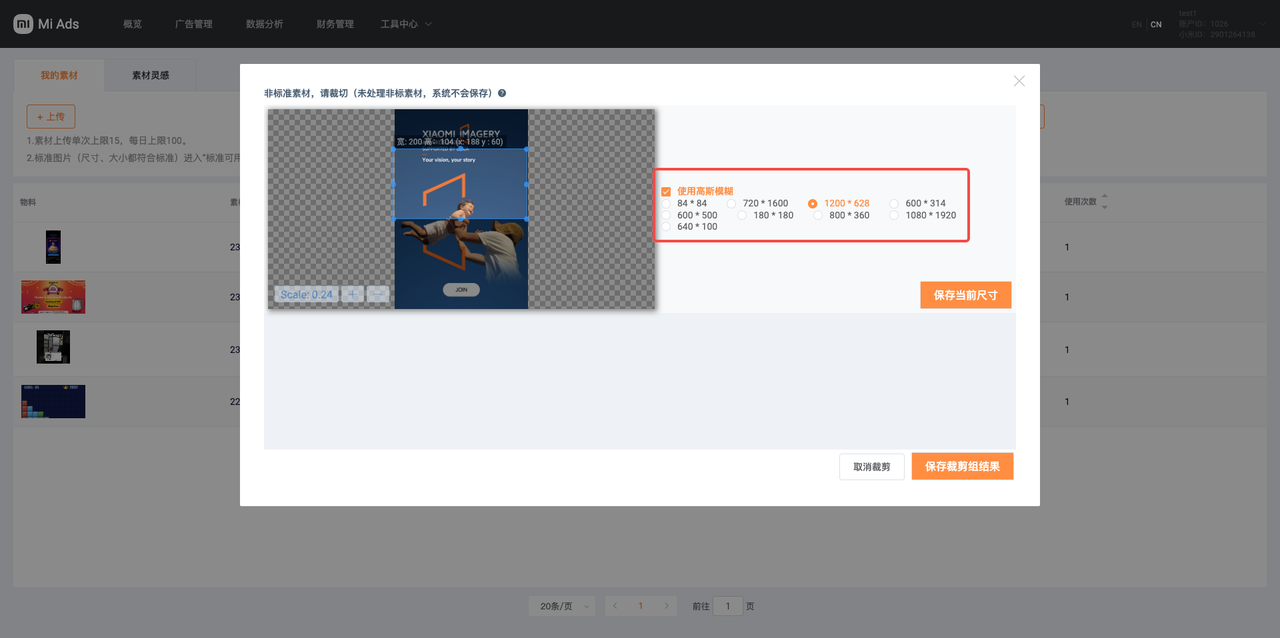Image resolution: width=1280 pixels, height=638 pixels.
Task: Open the 20条/页 page size dropdown
Action: coord(561,606)
